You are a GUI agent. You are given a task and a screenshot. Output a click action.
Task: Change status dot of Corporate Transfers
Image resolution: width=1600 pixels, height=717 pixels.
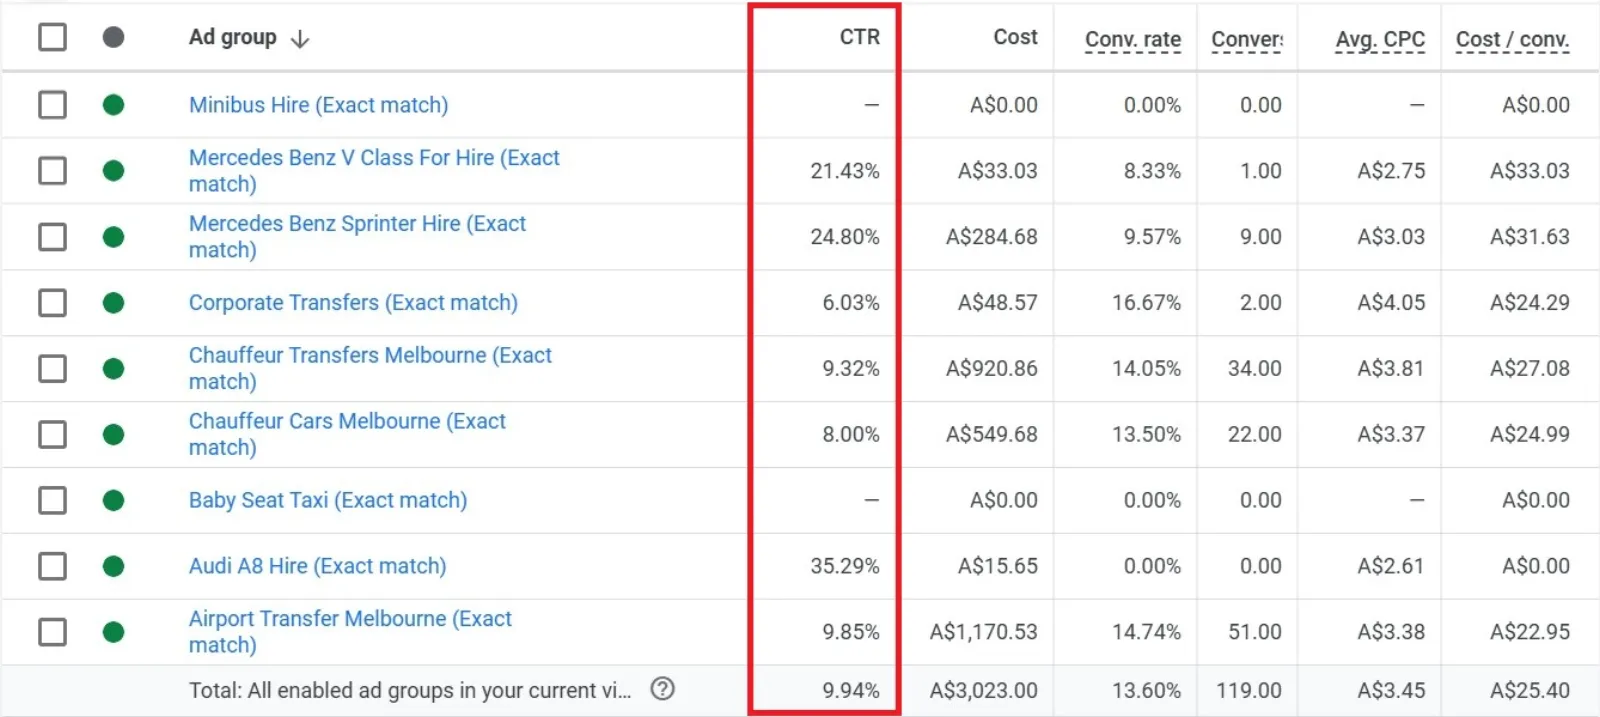[x=114, y=303]
